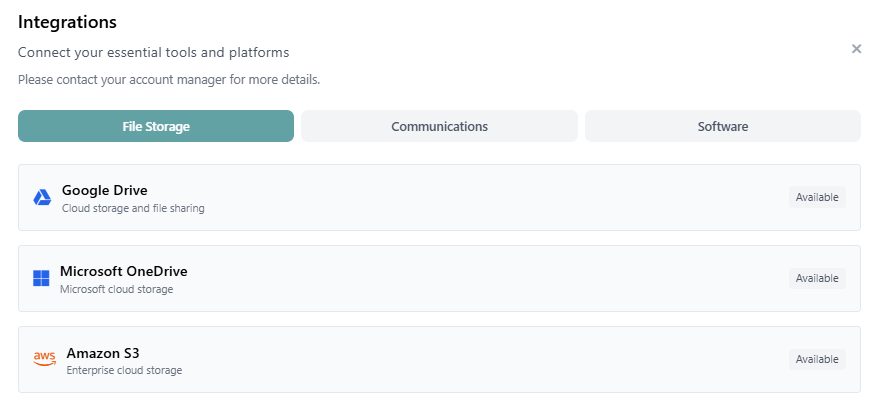Click the orange aws logo icon
Viewport: 880px width, 412px height.
tap(44, 359)
